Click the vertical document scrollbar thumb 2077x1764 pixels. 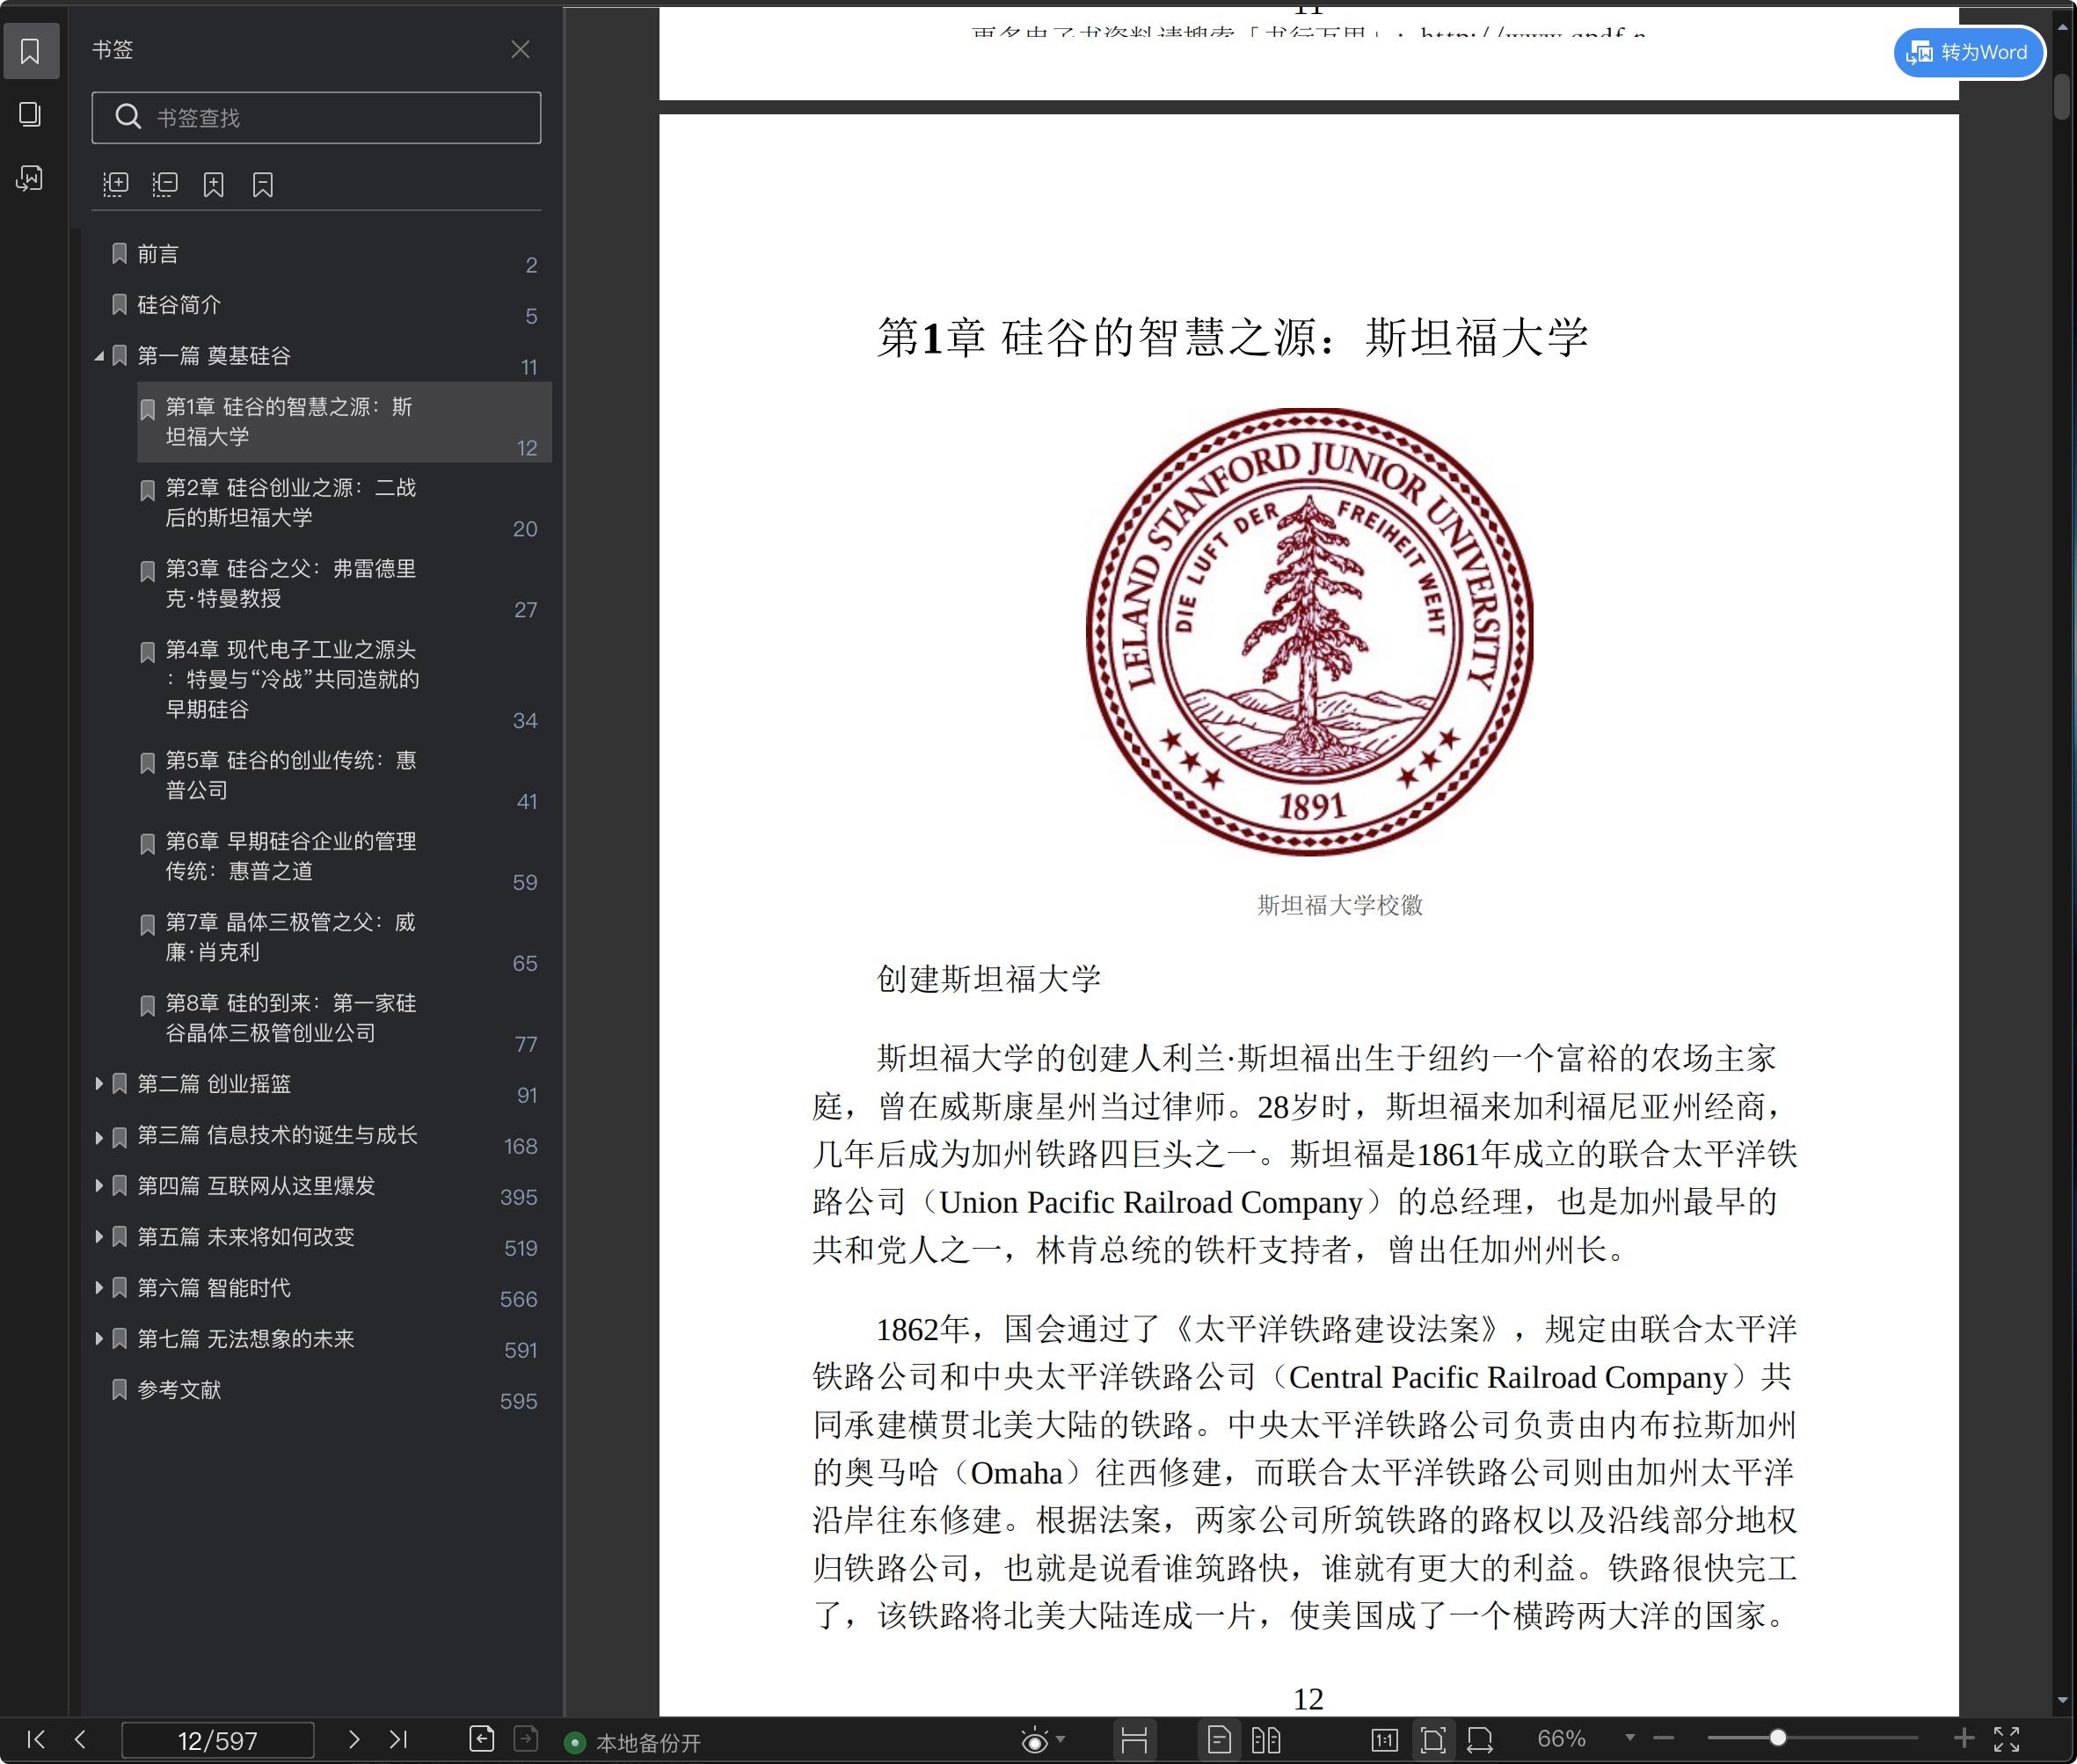click(x=2062, y=96)
